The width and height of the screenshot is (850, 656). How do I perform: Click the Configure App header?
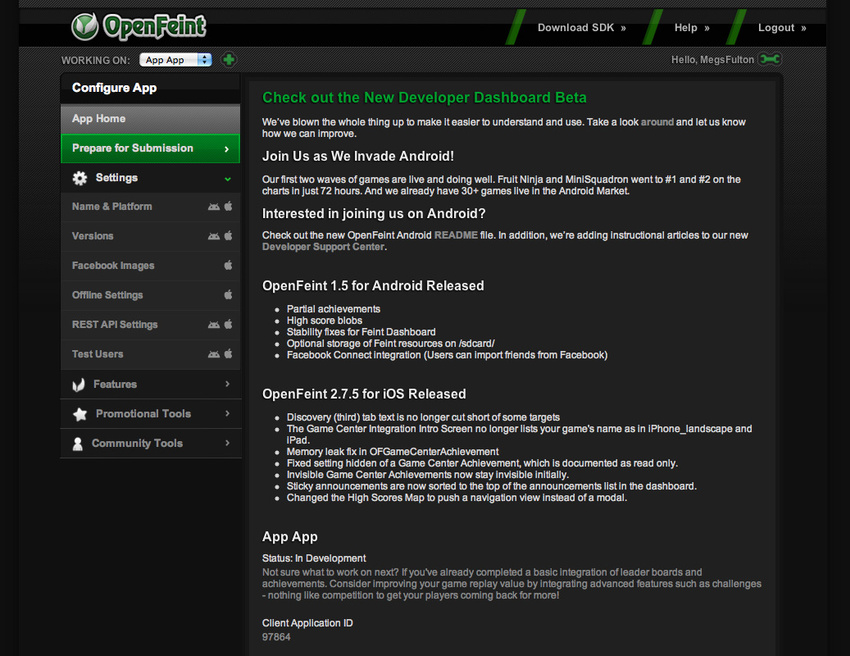pyautogui.click(x=114, y=88)
